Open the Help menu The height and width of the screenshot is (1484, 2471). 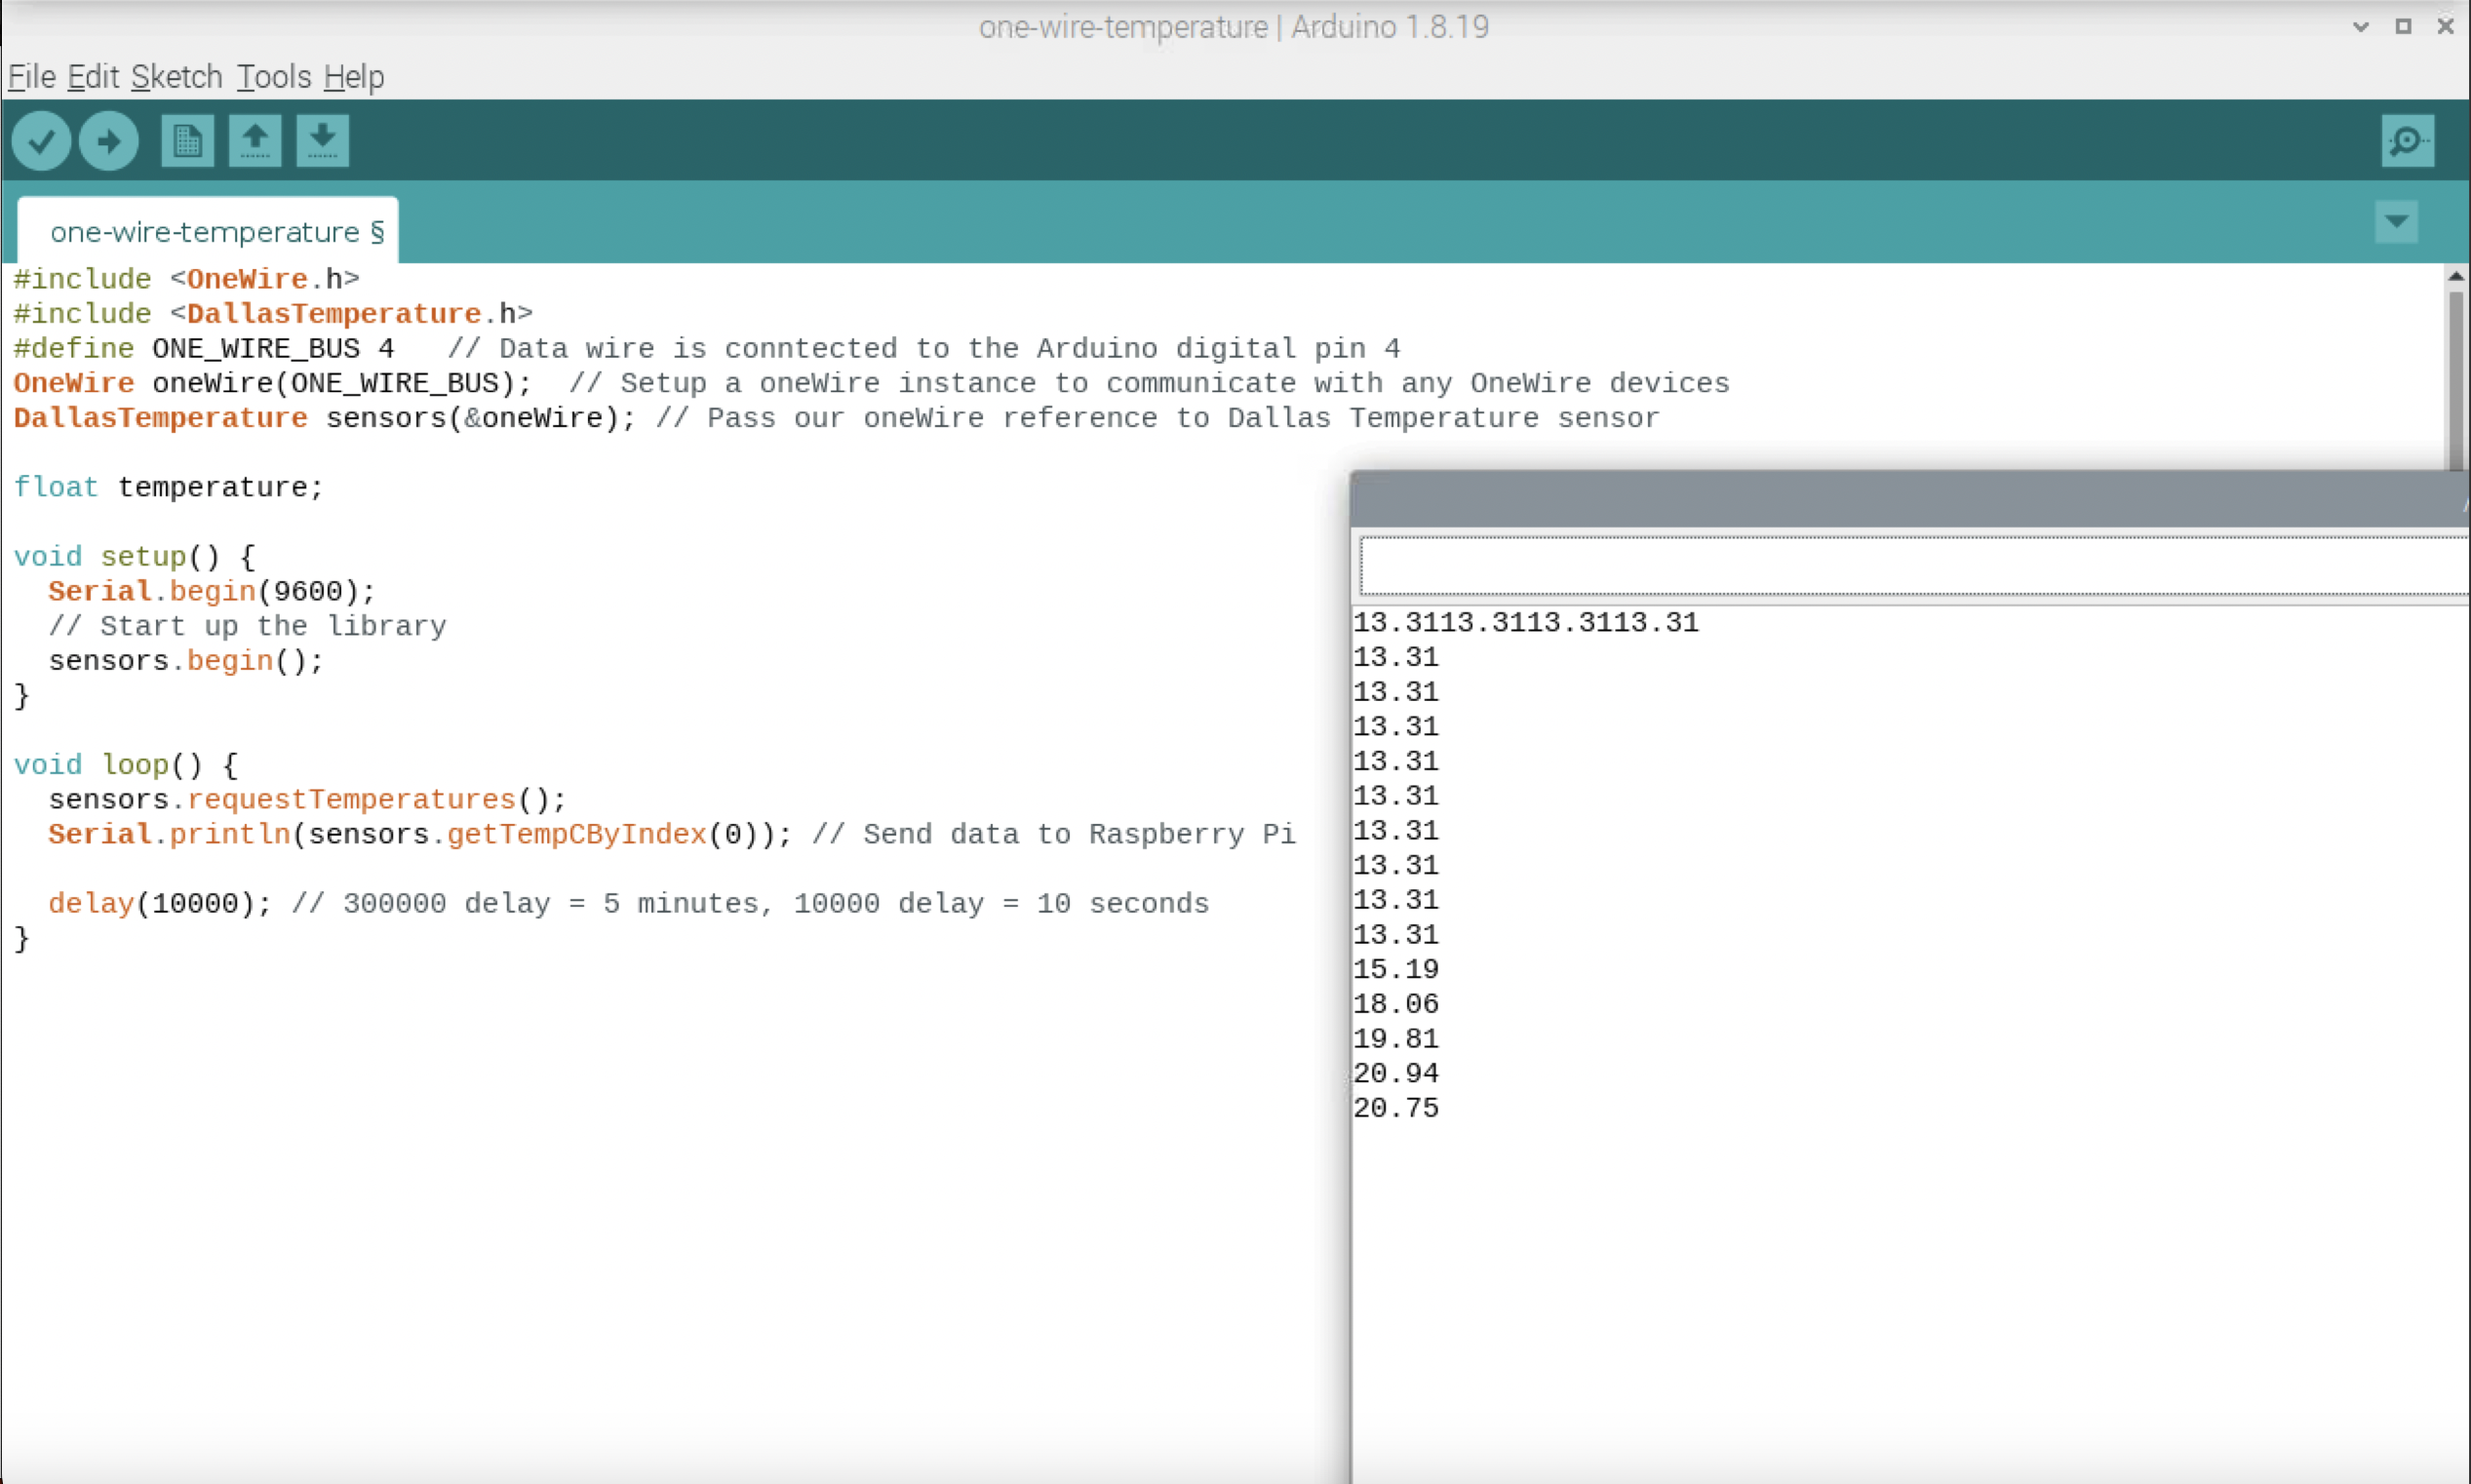pos(353,77)
